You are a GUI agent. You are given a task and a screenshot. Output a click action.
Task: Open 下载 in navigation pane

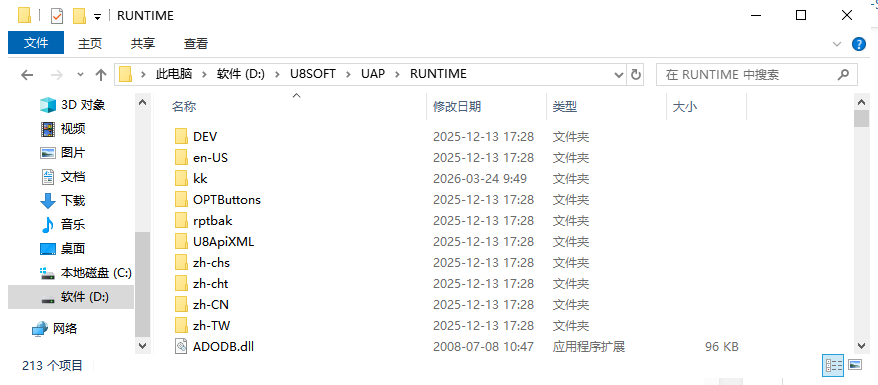coord(63,200)
